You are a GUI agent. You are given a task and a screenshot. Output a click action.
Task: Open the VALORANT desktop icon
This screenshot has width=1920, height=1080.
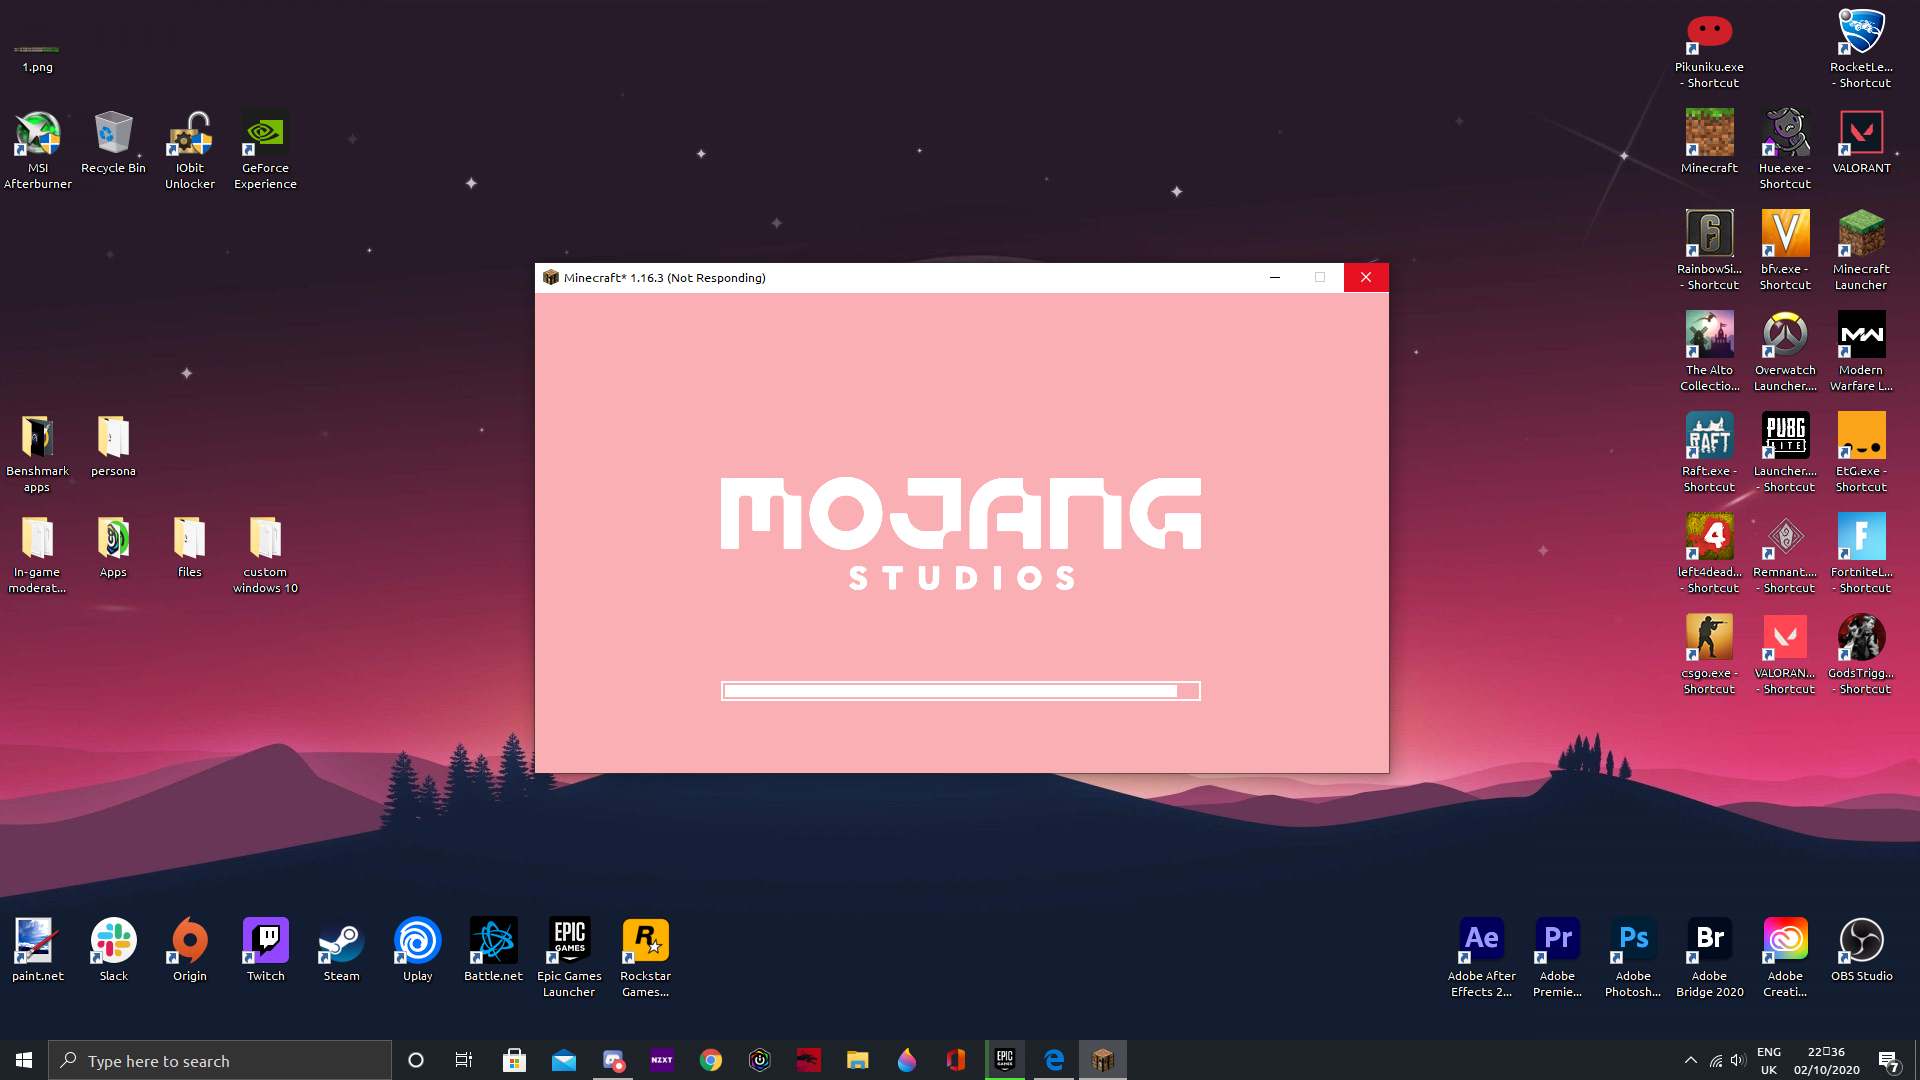pos(1861,133)
